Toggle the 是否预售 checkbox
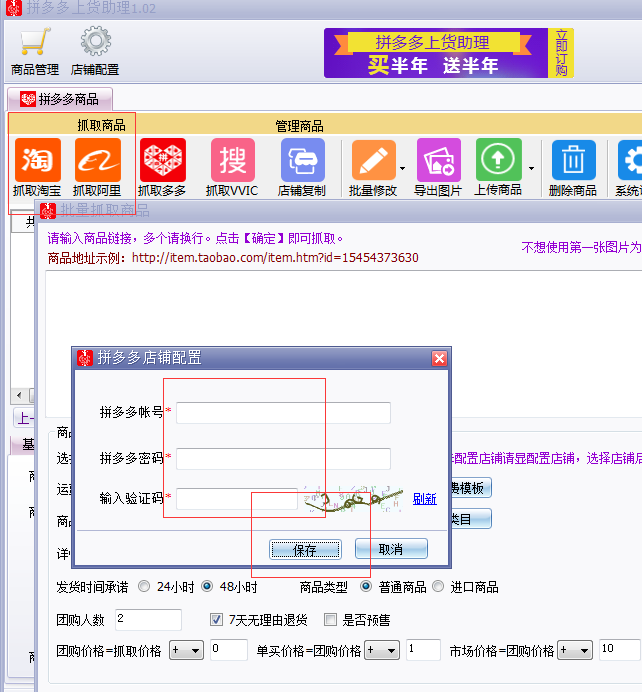Viewport: 642px width, 692px height. click(x=330, y=620)
